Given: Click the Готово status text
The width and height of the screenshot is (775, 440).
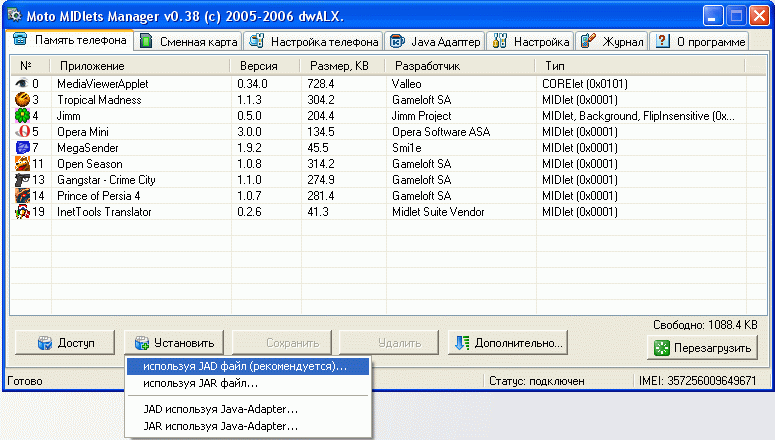Looking at the screenshot, I should 25,381.
